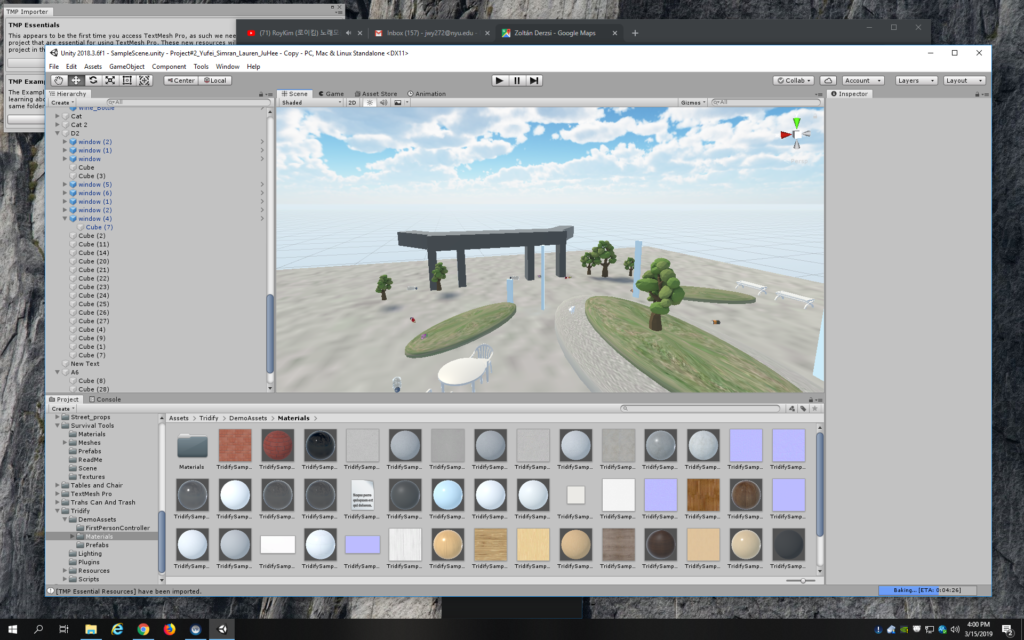The width and height of the screenshot is (1024, 640).
Task: Collapse the Survival Tools folder
Action: [57, 425]
